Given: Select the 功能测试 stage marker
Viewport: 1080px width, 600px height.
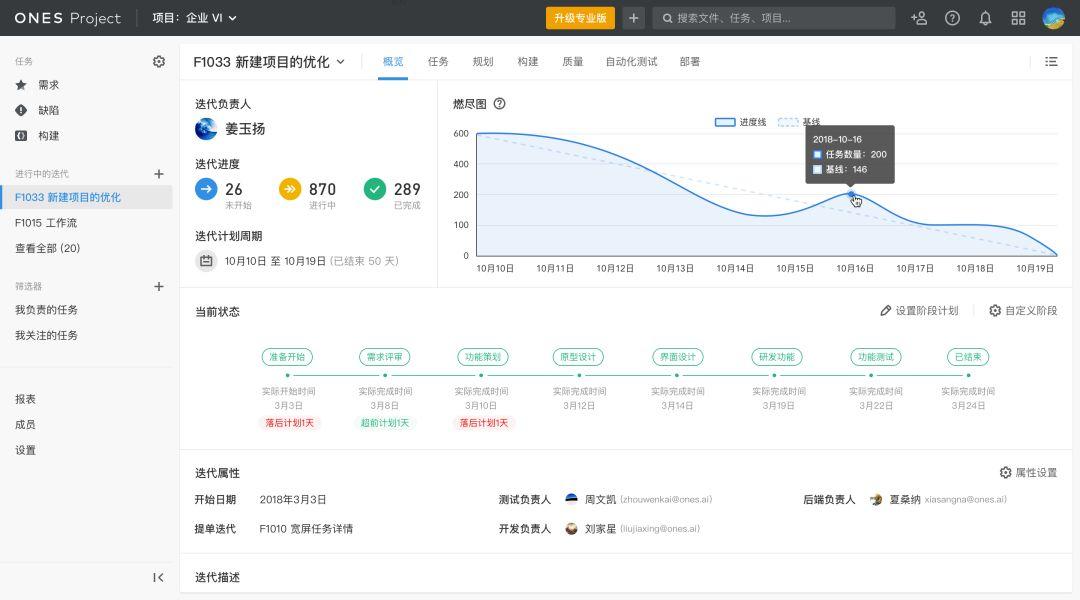Looking at the screenshot, I should tap(875, 357).
